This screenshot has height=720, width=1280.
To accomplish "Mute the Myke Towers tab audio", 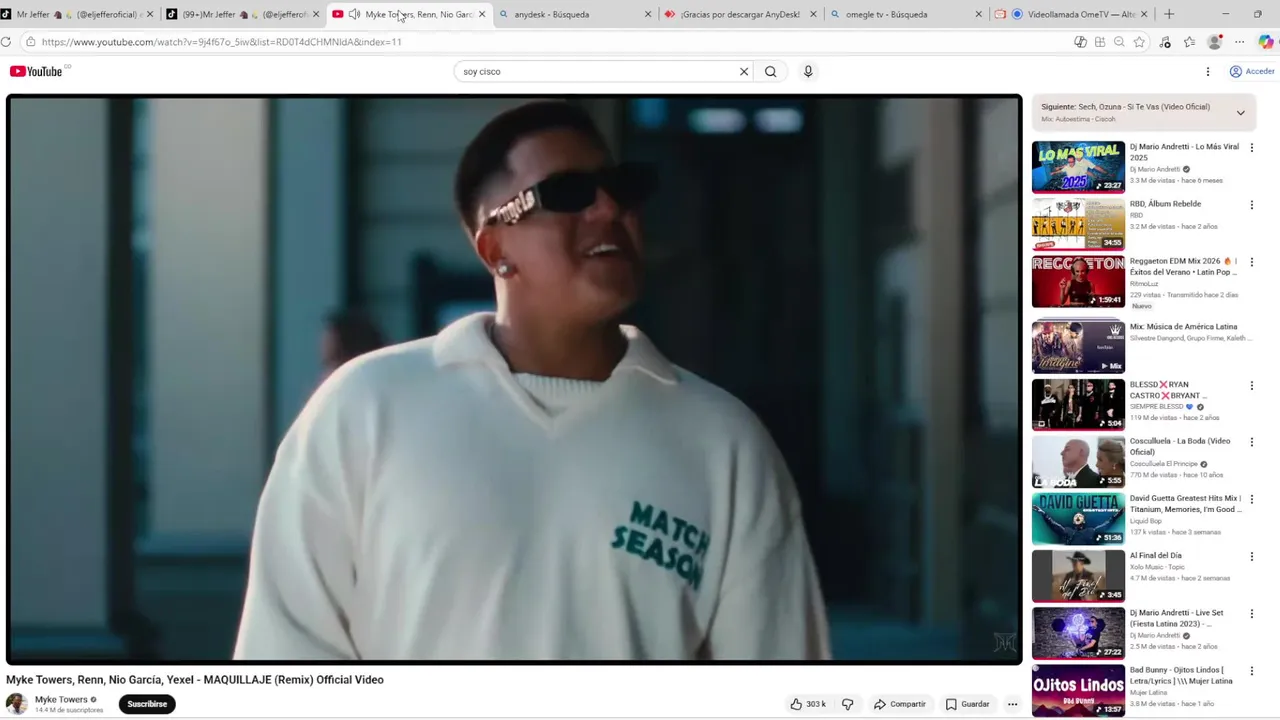I will (x=354, y=14).
